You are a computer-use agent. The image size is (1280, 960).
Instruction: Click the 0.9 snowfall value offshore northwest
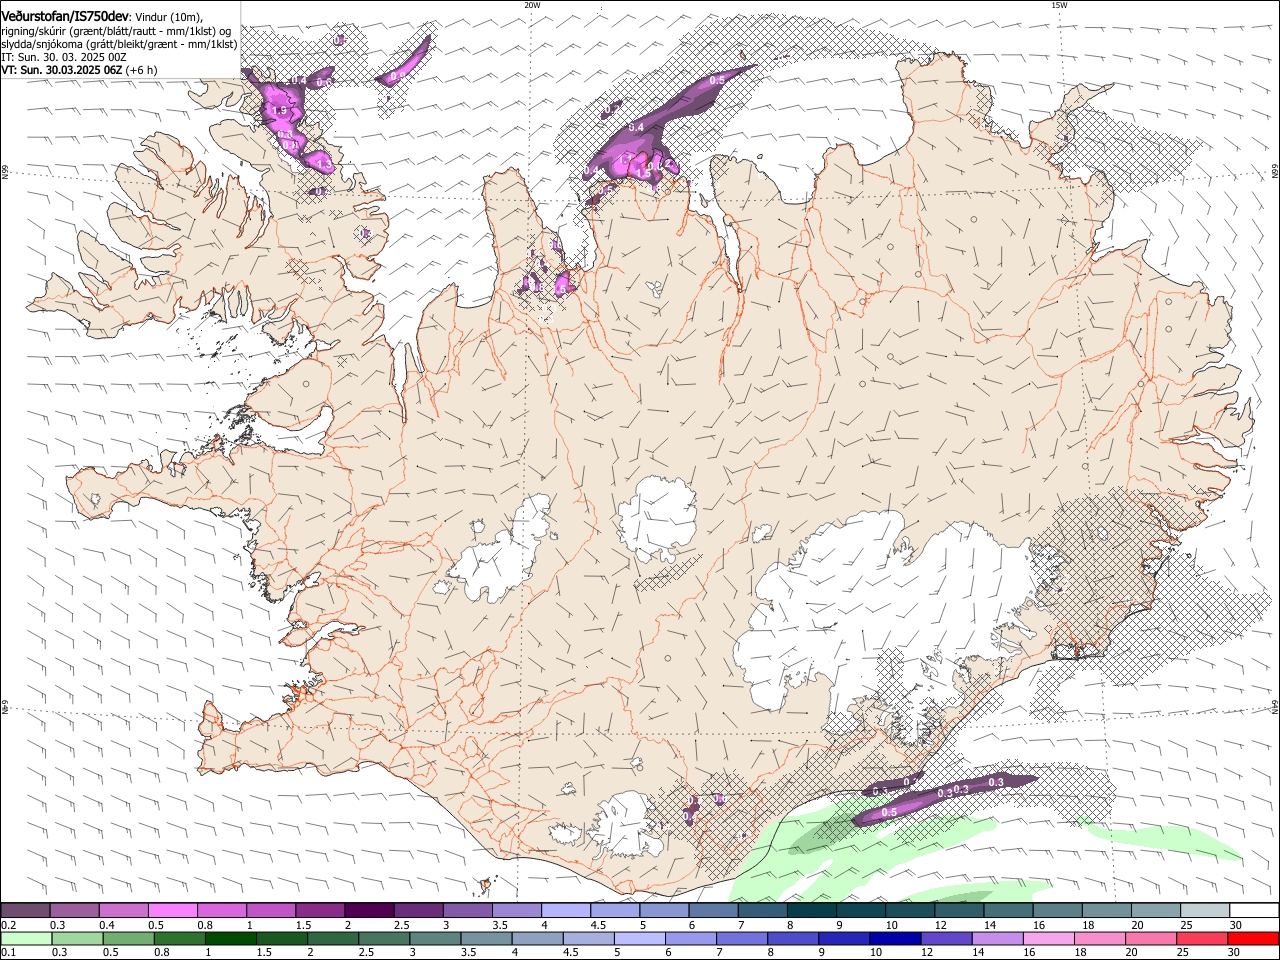[397, 76]
